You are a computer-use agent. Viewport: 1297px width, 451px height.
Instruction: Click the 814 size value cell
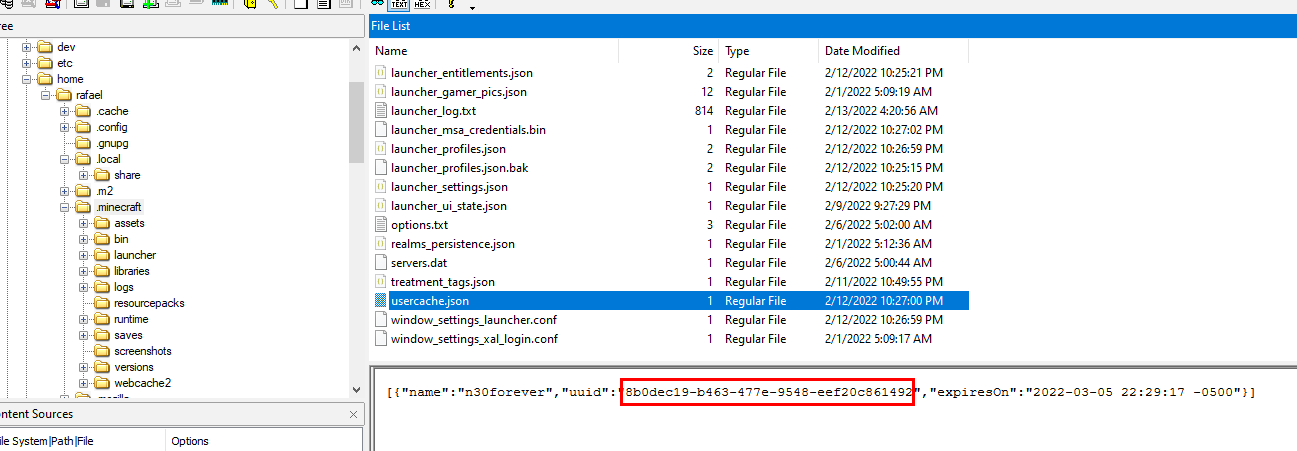click(704, 111)
